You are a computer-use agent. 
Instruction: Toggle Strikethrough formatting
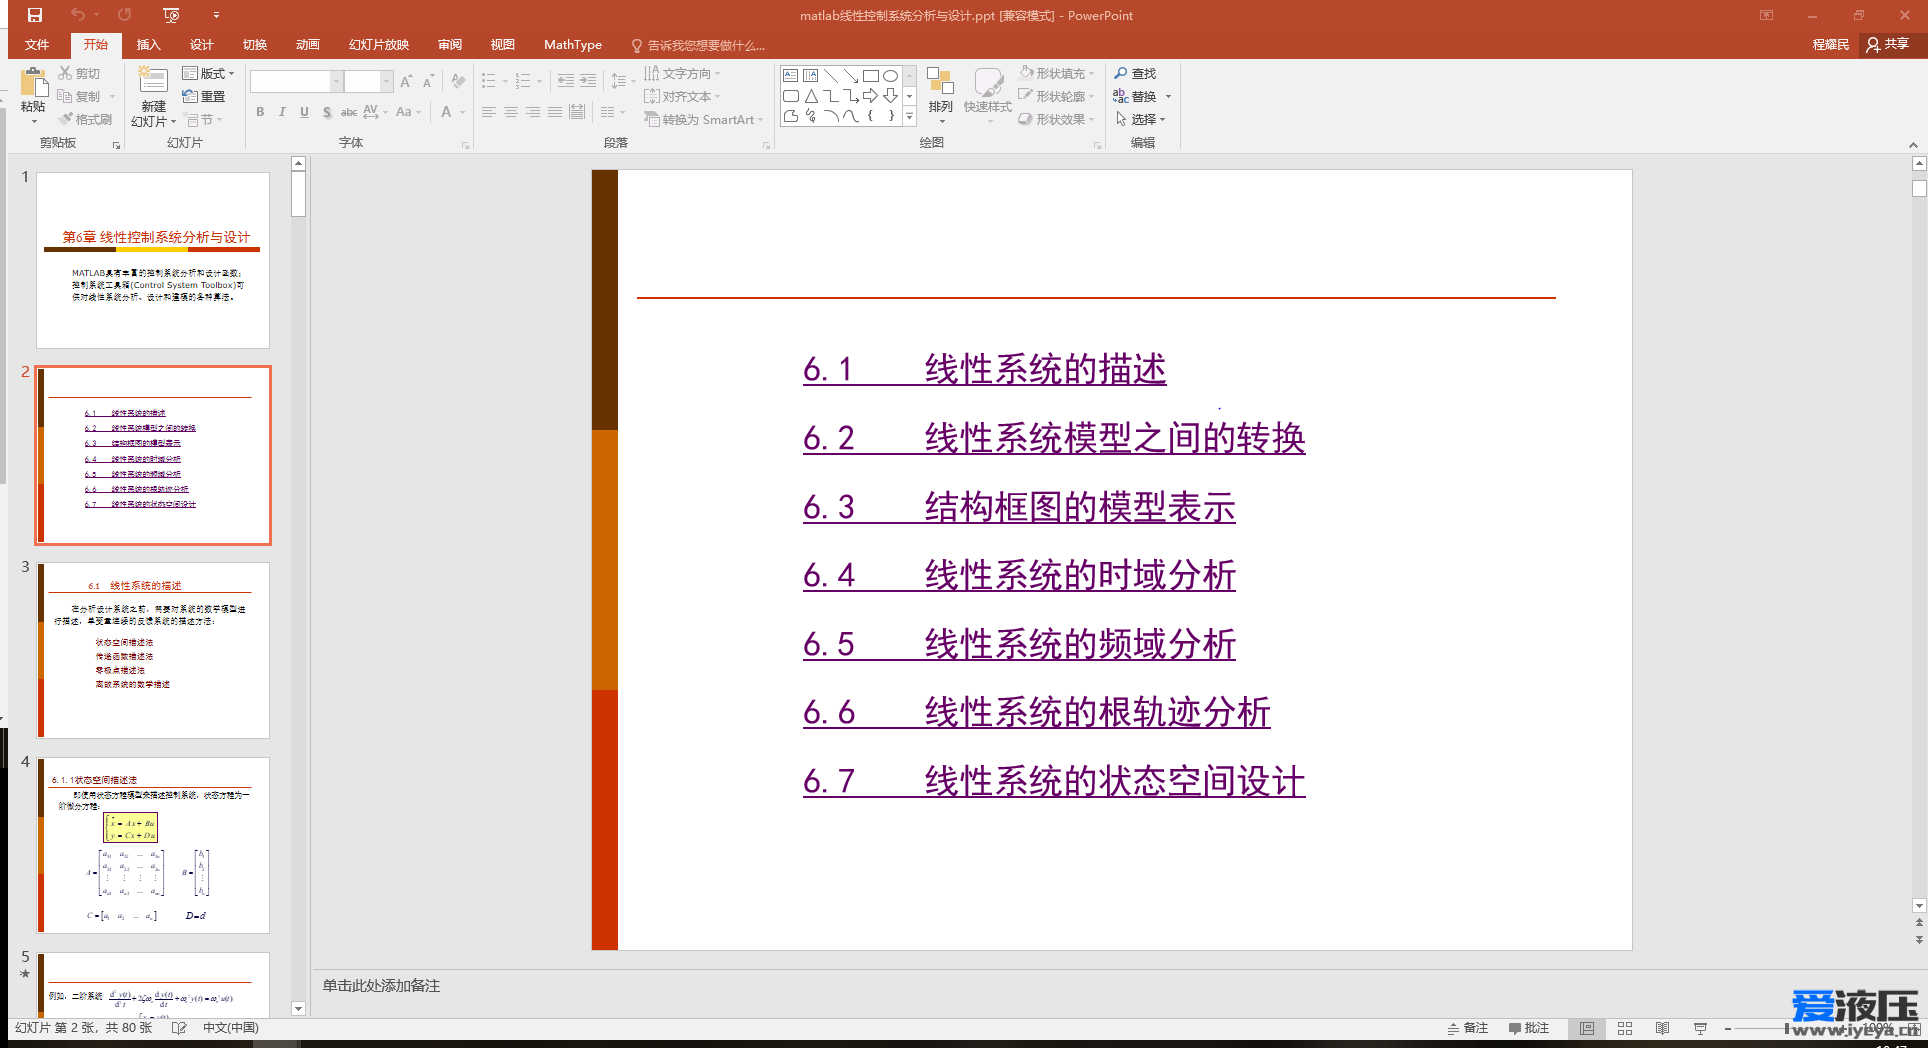coord(348,112)
